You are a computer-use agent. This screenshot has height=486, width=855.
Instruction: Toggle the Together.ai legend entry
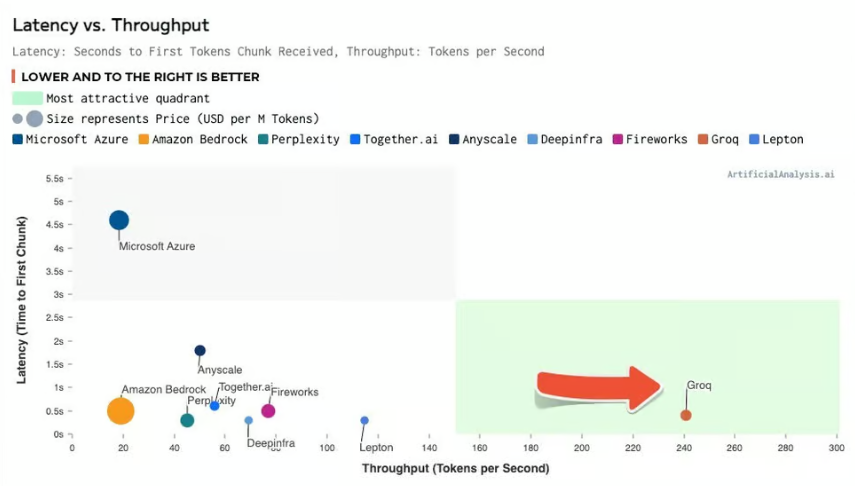(394, 139)
